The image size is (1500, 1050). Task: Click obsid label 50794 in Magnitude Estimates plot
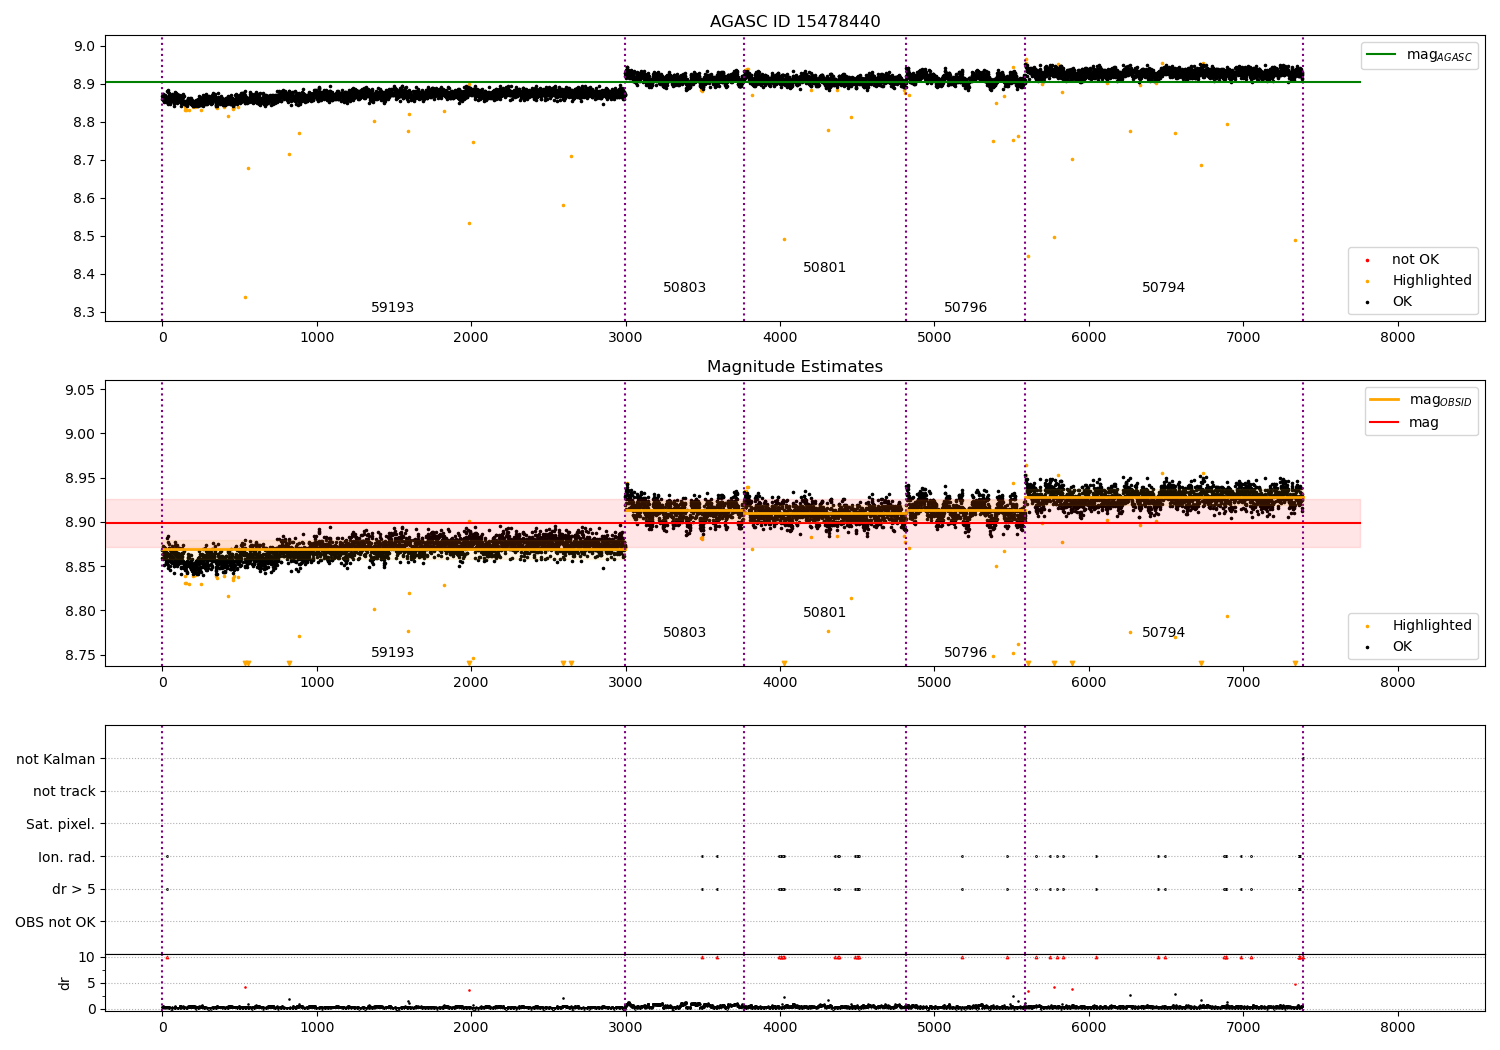(1163, 633)
